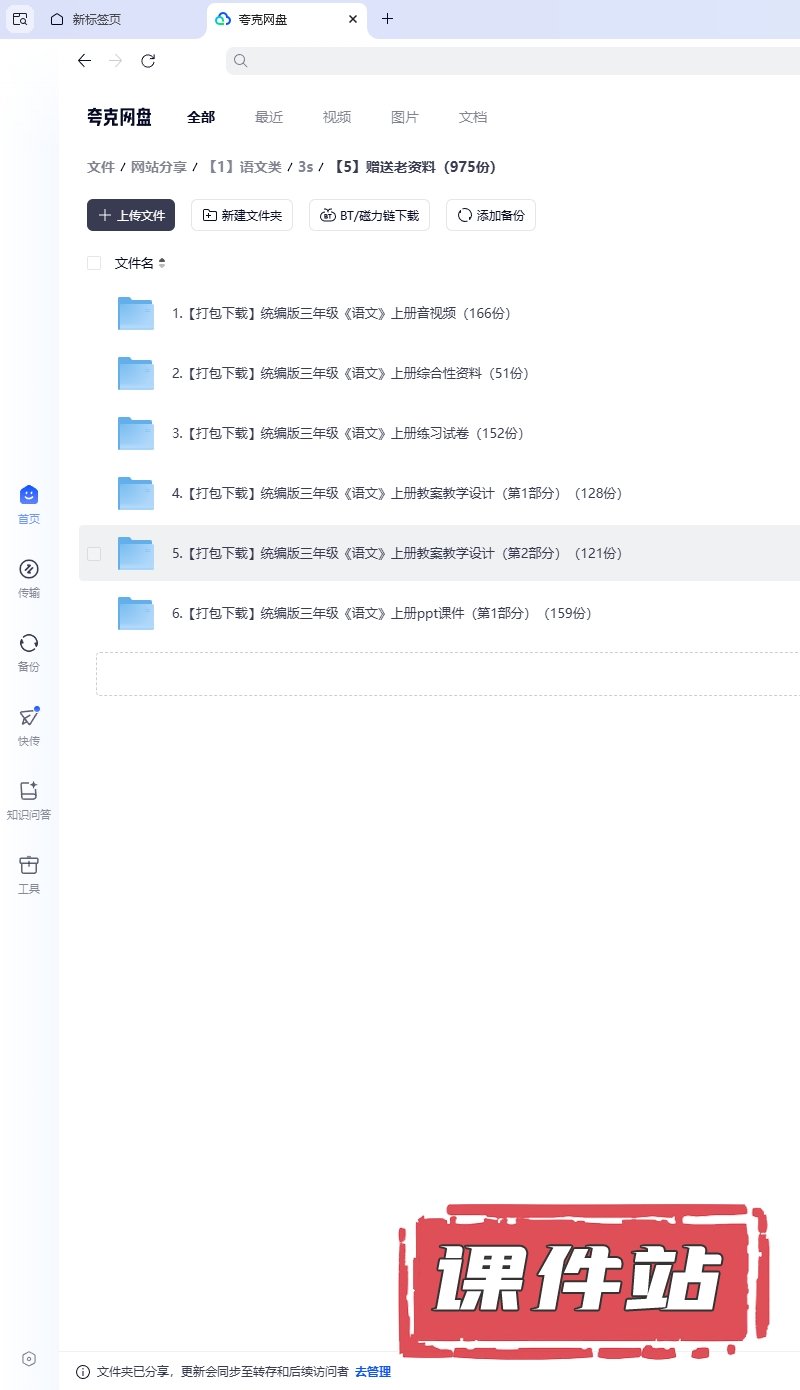The height and width of the screenshot is (1390, 800).
Task: Open the 备份 backup sidebar icon
Action: click(x=29, y=644)
